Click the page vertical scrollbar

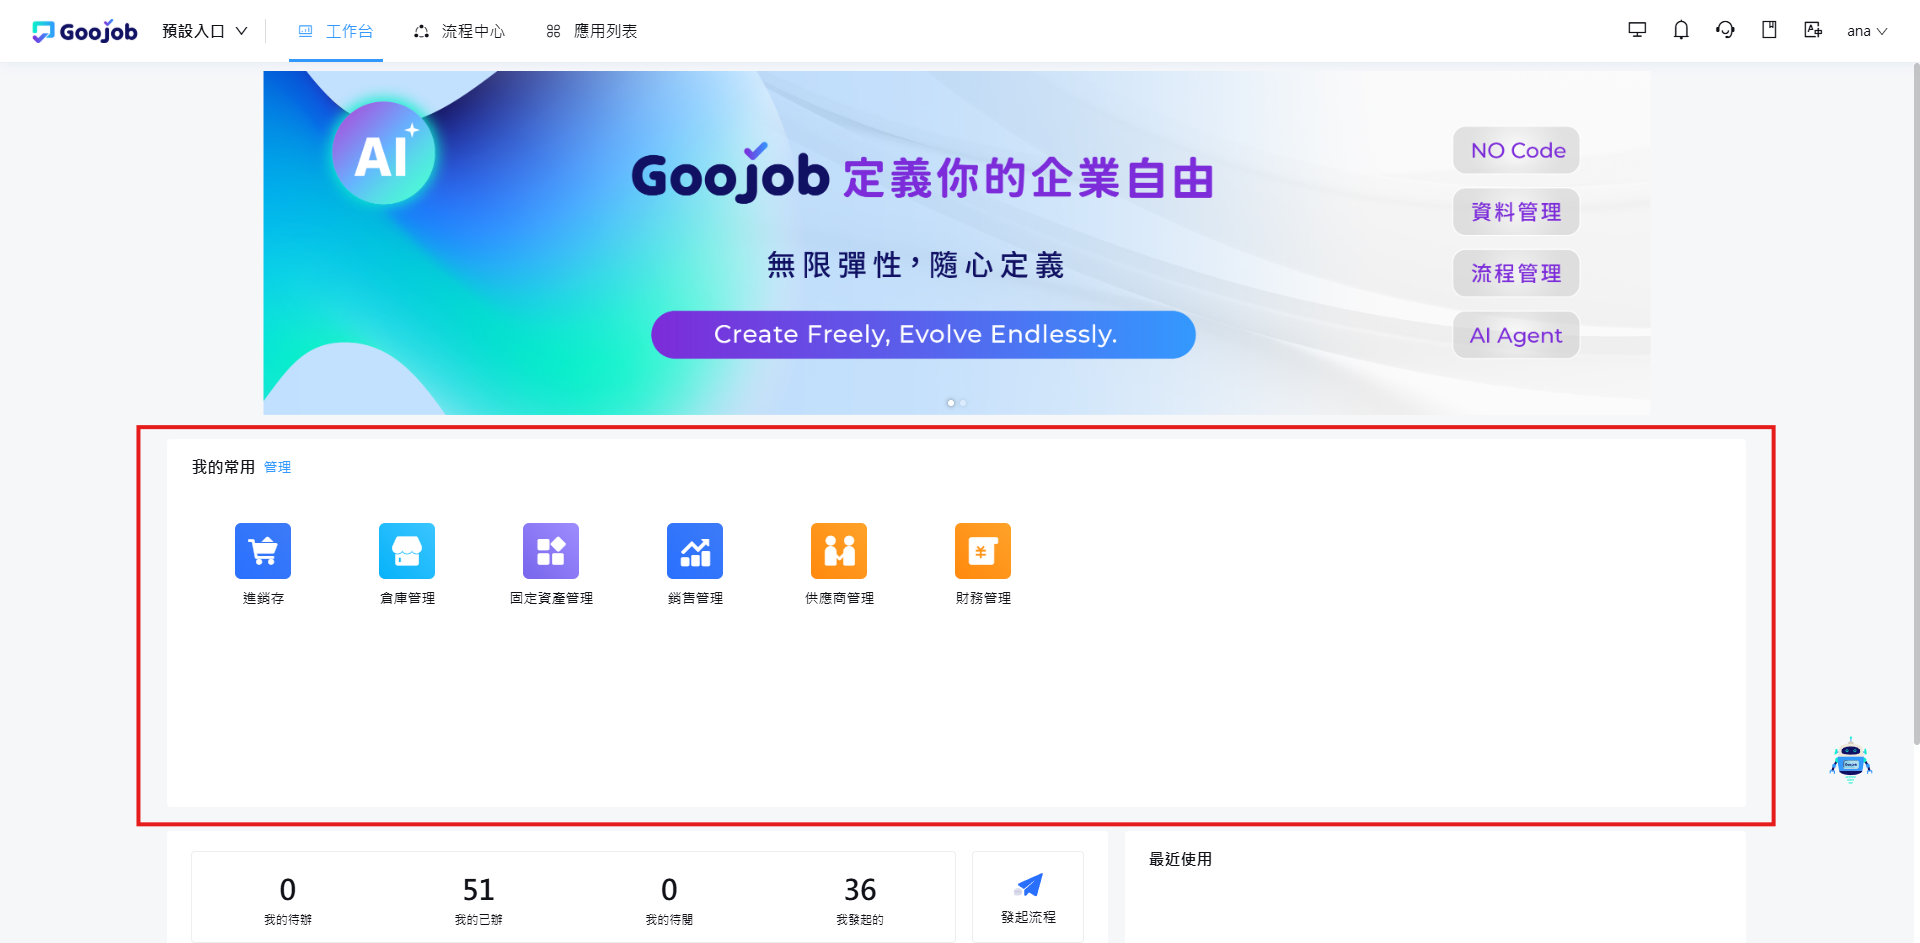[x=1916, y=405]
